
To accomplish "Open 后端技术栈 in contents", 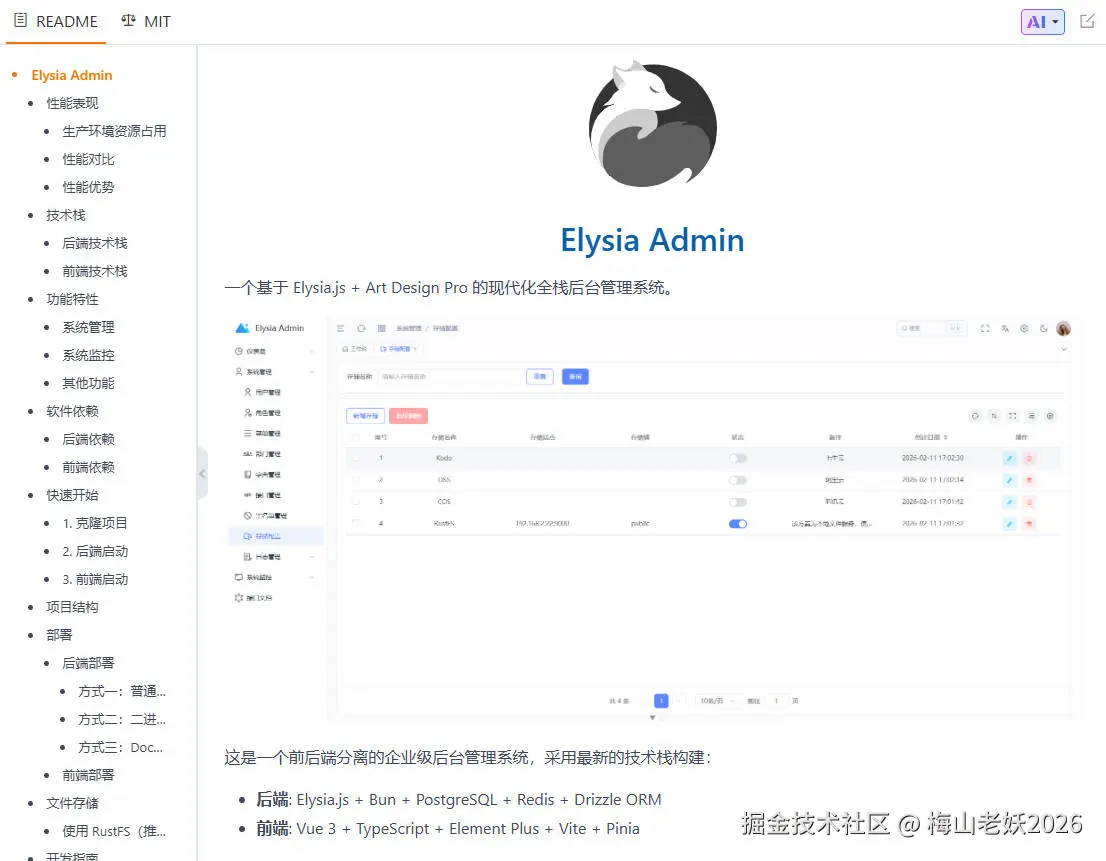I will (95, 243).
